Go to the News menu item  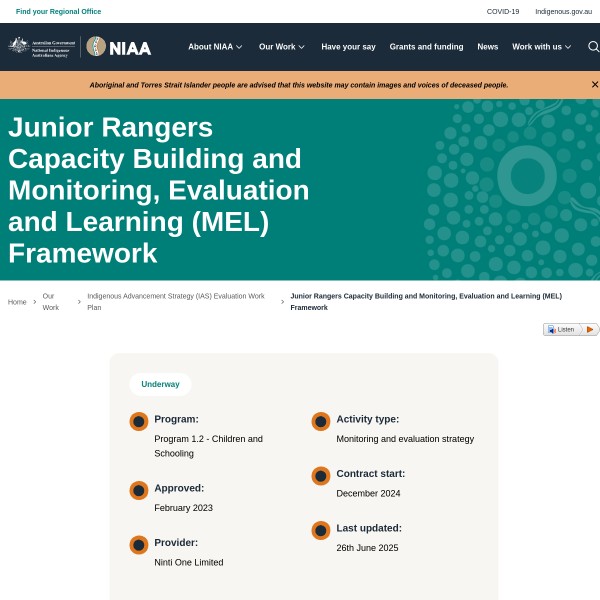(x=487, y=47)
